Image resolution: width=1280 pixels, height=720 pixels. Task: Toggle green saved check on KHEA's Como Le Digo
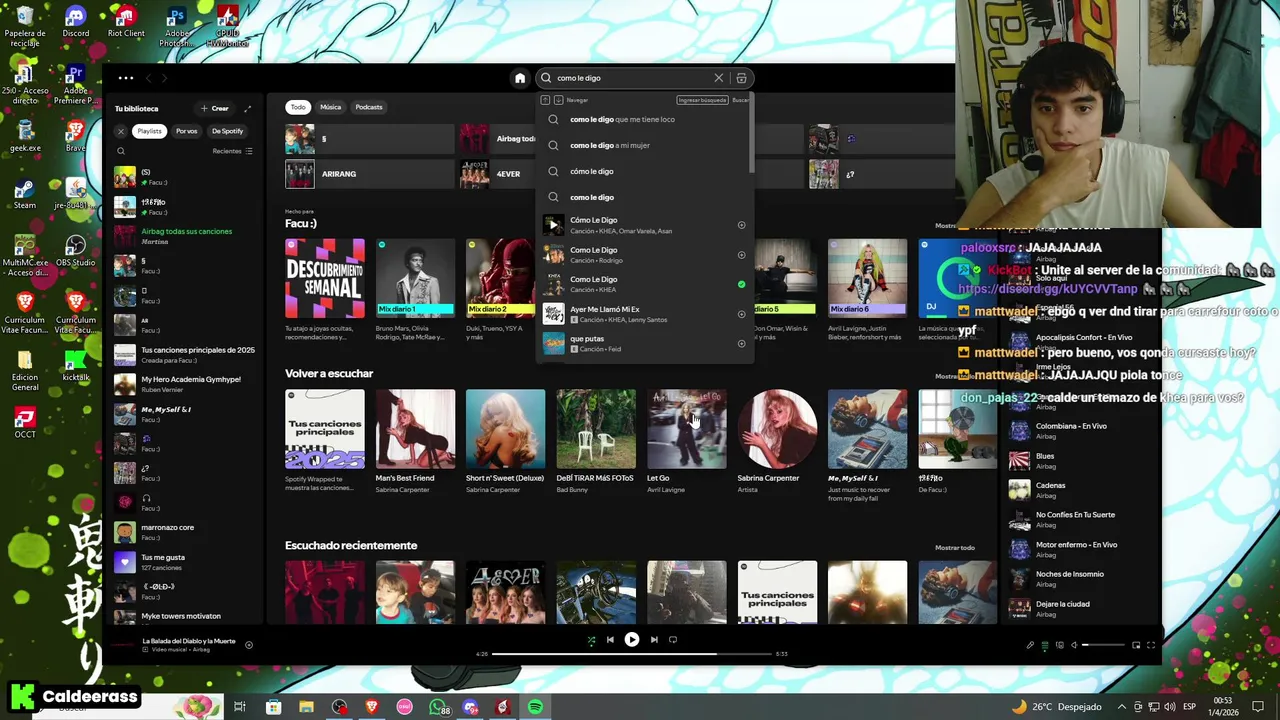coord(741,284)
